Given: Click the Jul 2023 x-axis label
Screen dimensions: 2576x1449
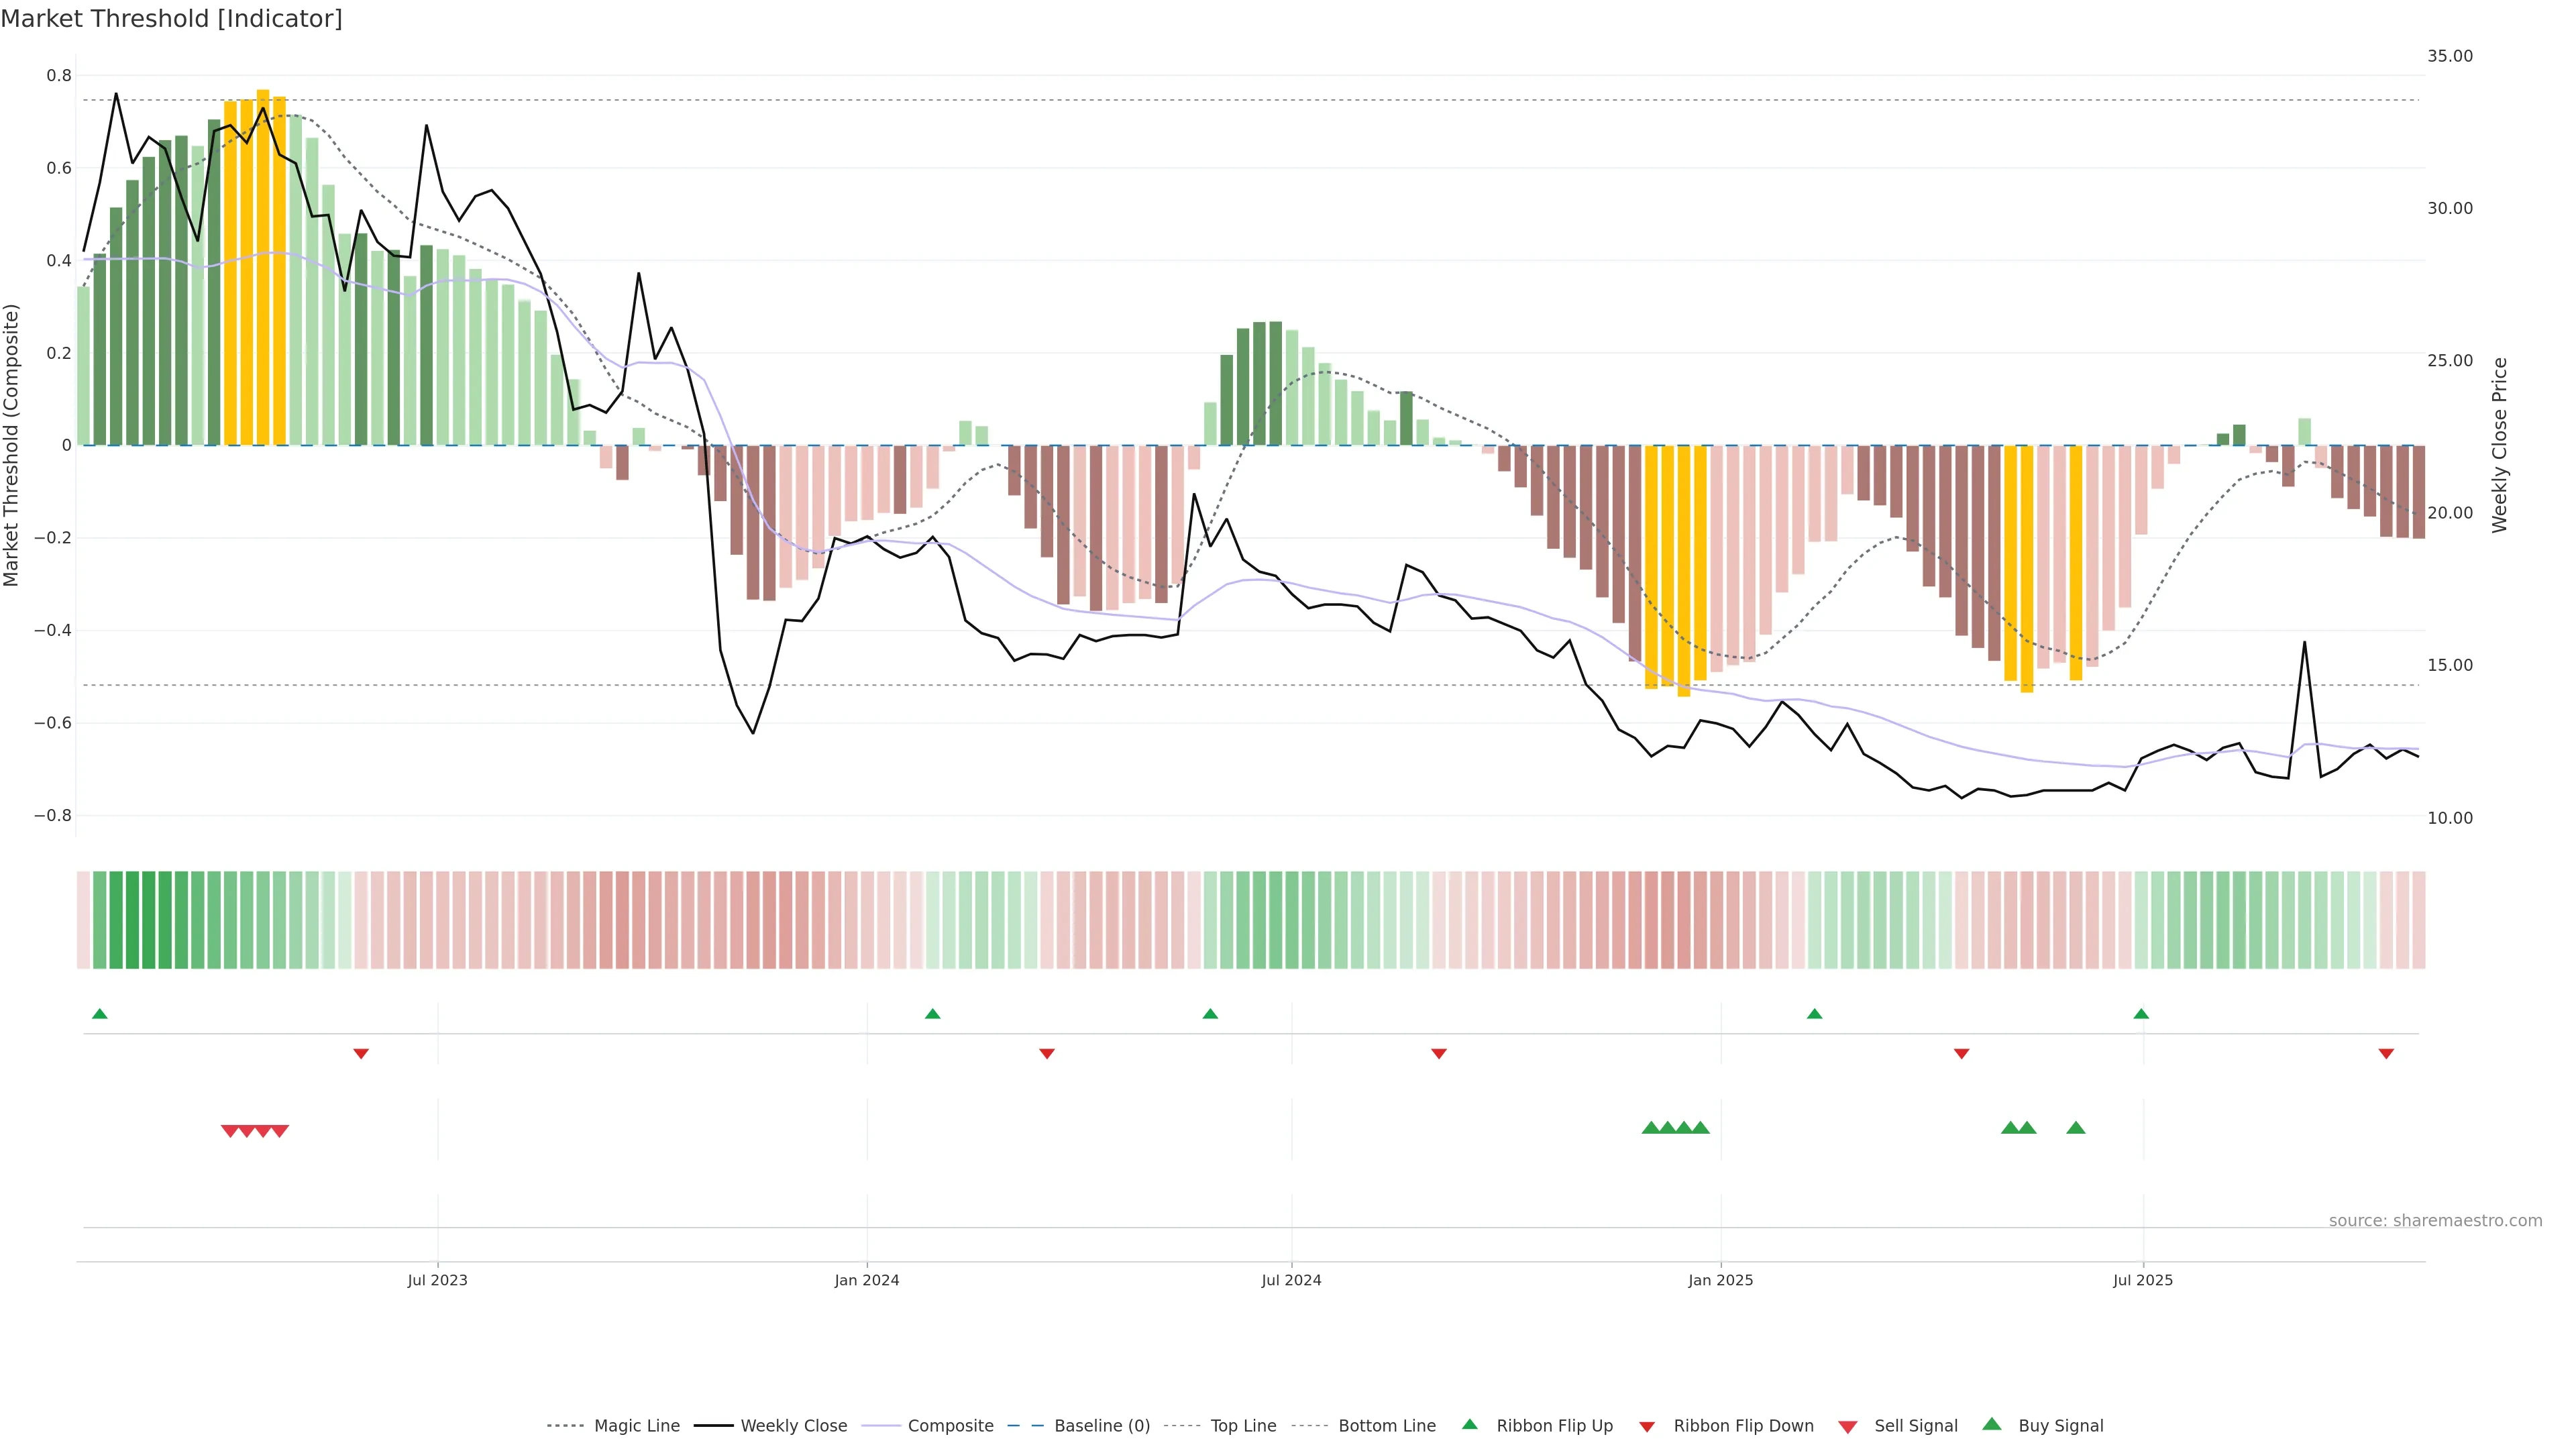Looking at the screenshot, I should click(x=437, y=1280).
